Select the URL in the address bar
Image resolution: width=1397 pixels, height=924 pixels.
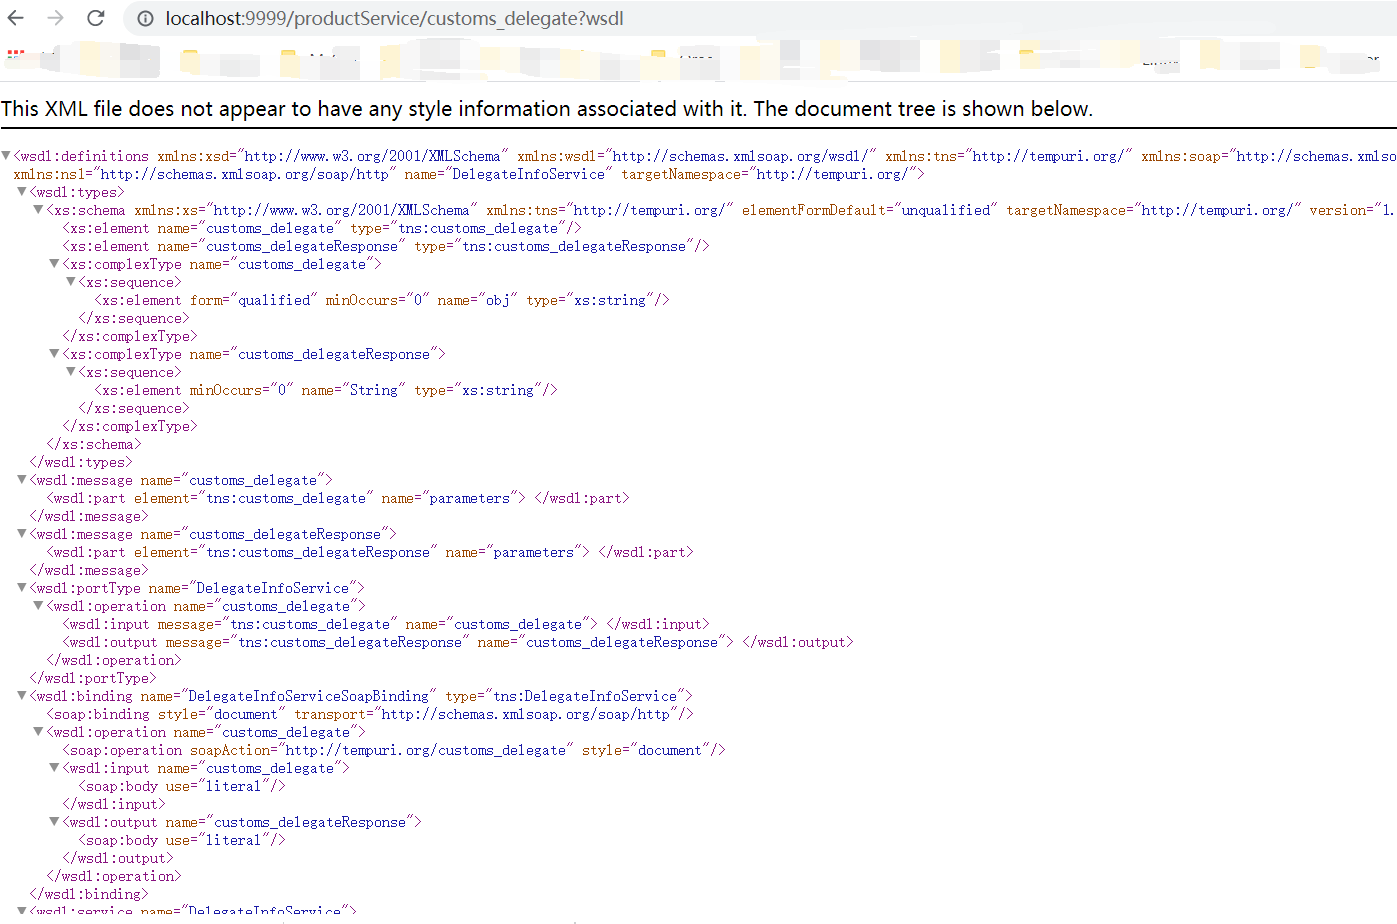(x=420, y=18)
